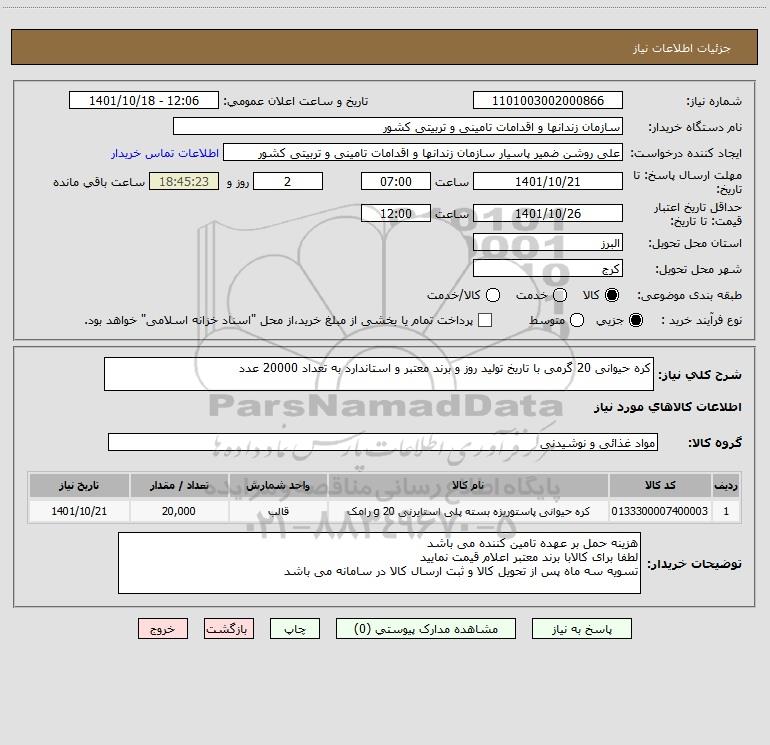This screenshot has height=745, width=770.
Task: Click the delivery city field کرج
Action: (548, 268)
